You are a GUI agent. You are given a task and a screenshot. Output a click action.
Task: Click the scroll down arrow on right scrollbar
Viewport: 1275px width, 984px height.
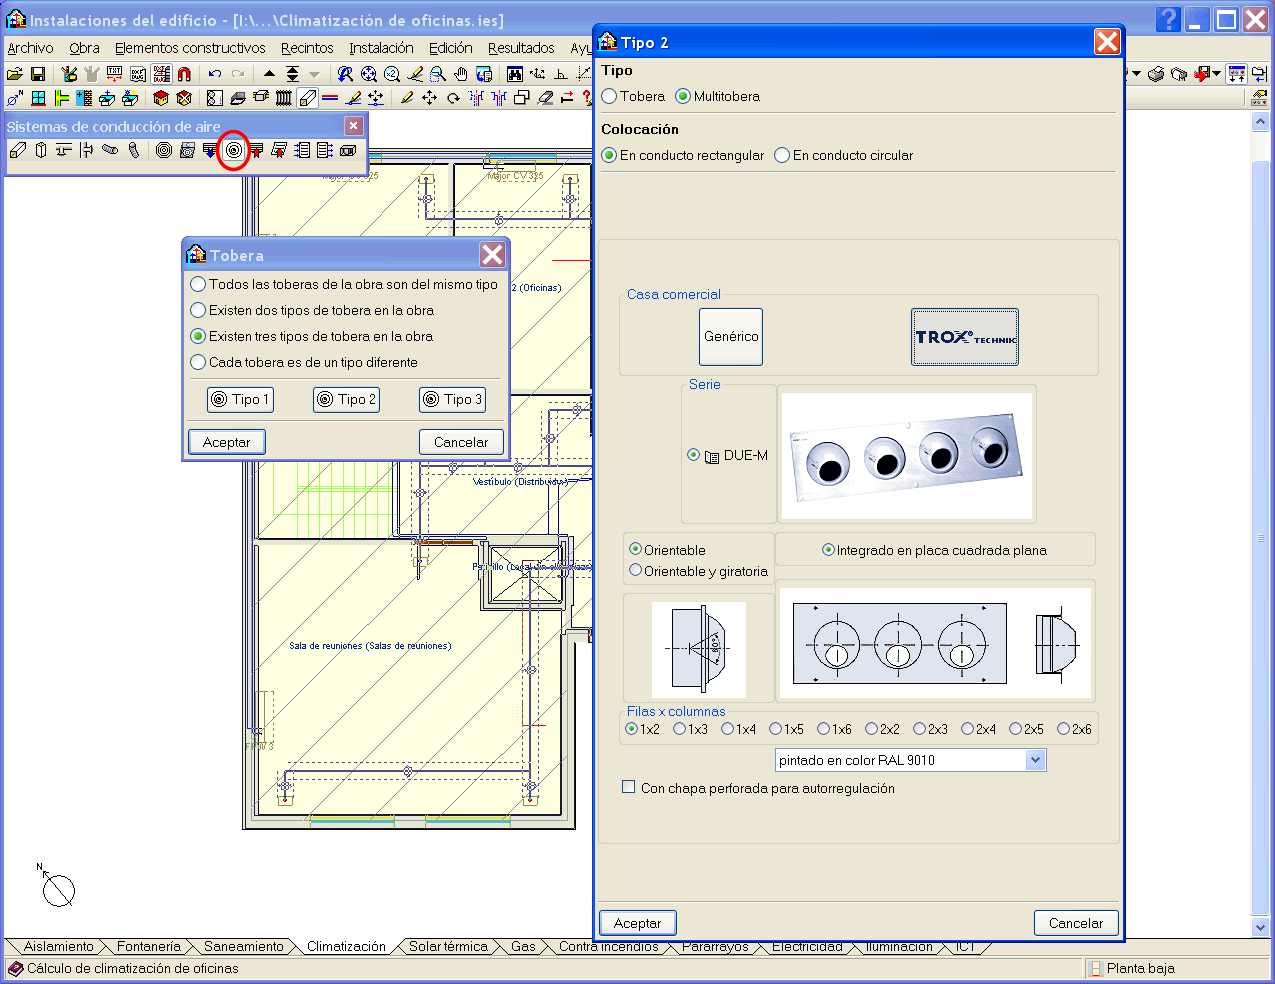tap(1260, 927)
